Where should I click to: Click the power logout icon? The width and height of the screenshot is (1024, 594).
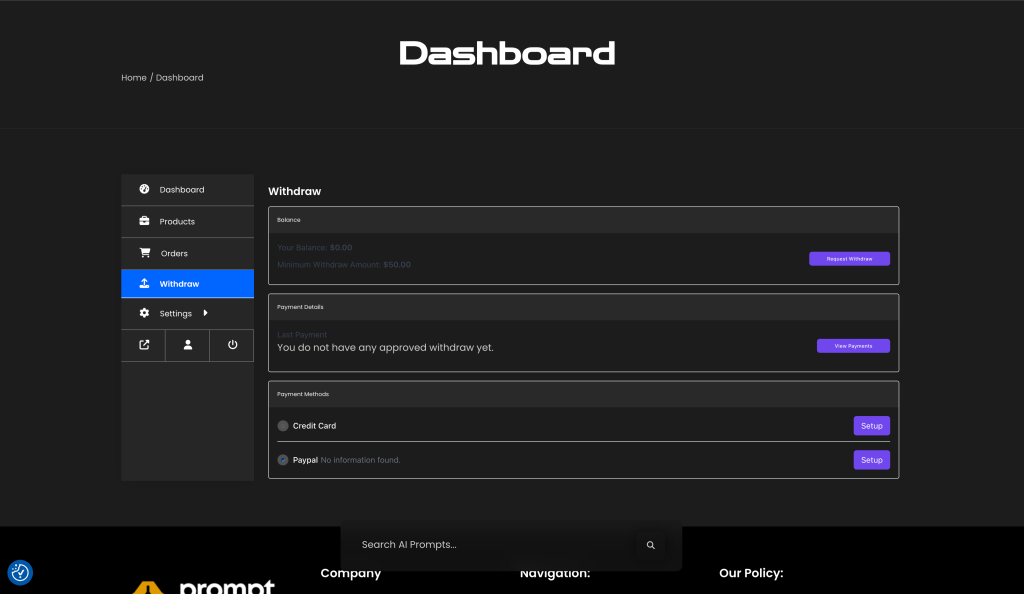tap(232, 345)
